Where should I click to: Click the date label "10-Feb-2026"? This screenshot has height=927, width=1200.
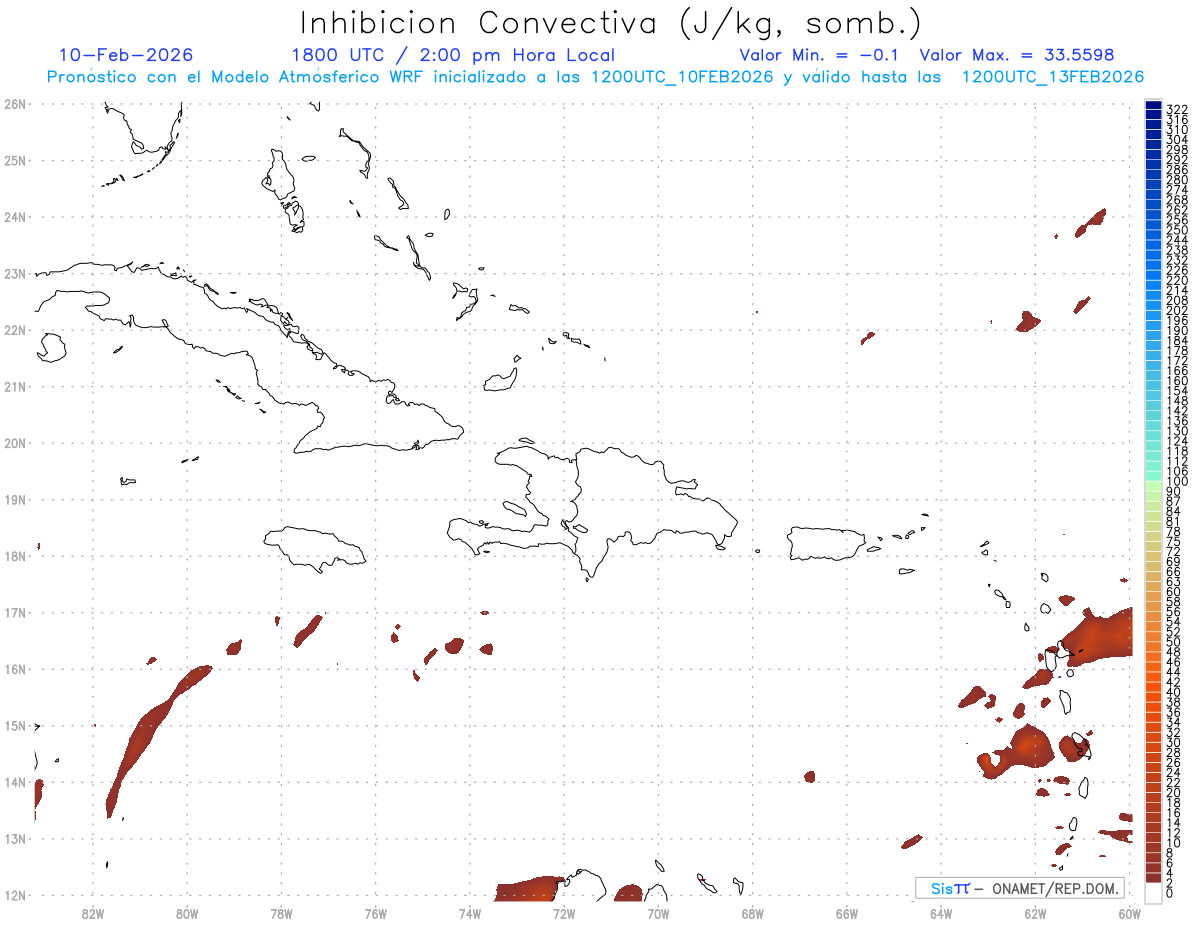126,55
